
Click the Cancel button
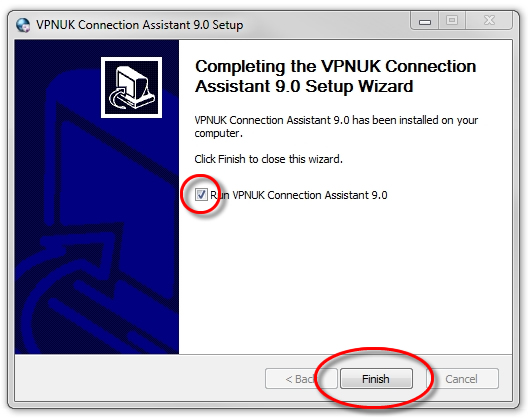coord(462,378)
